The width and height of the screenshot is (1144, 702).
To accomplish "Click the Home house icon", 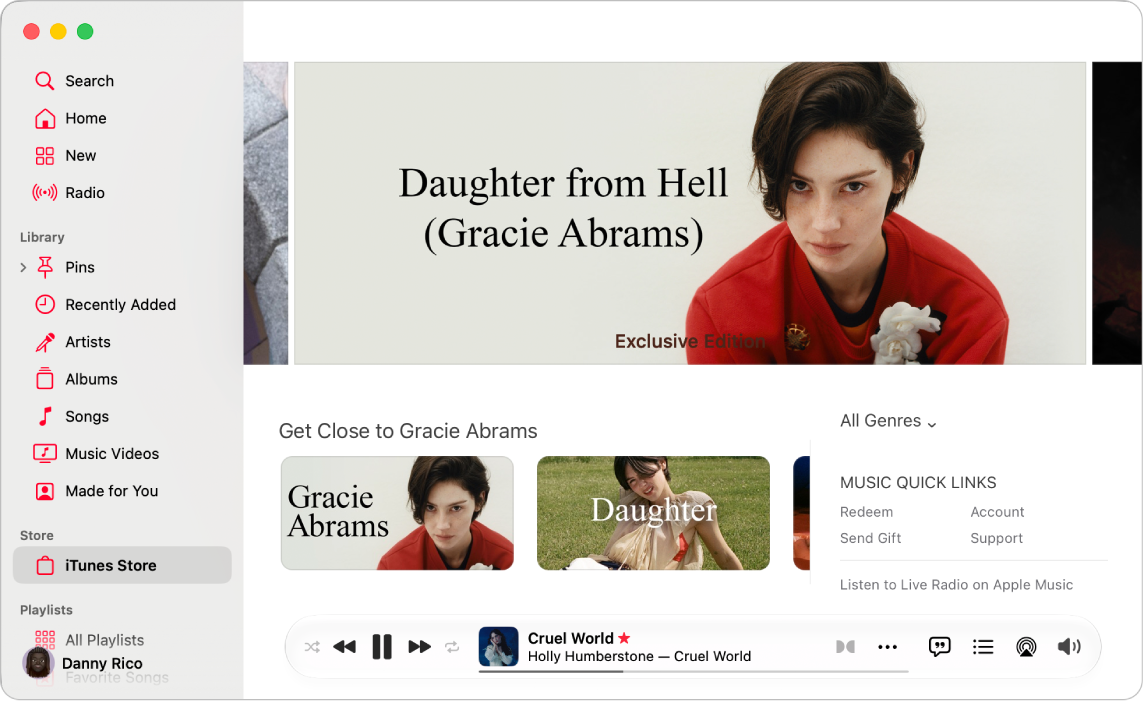I will click(x=45, y=118).
